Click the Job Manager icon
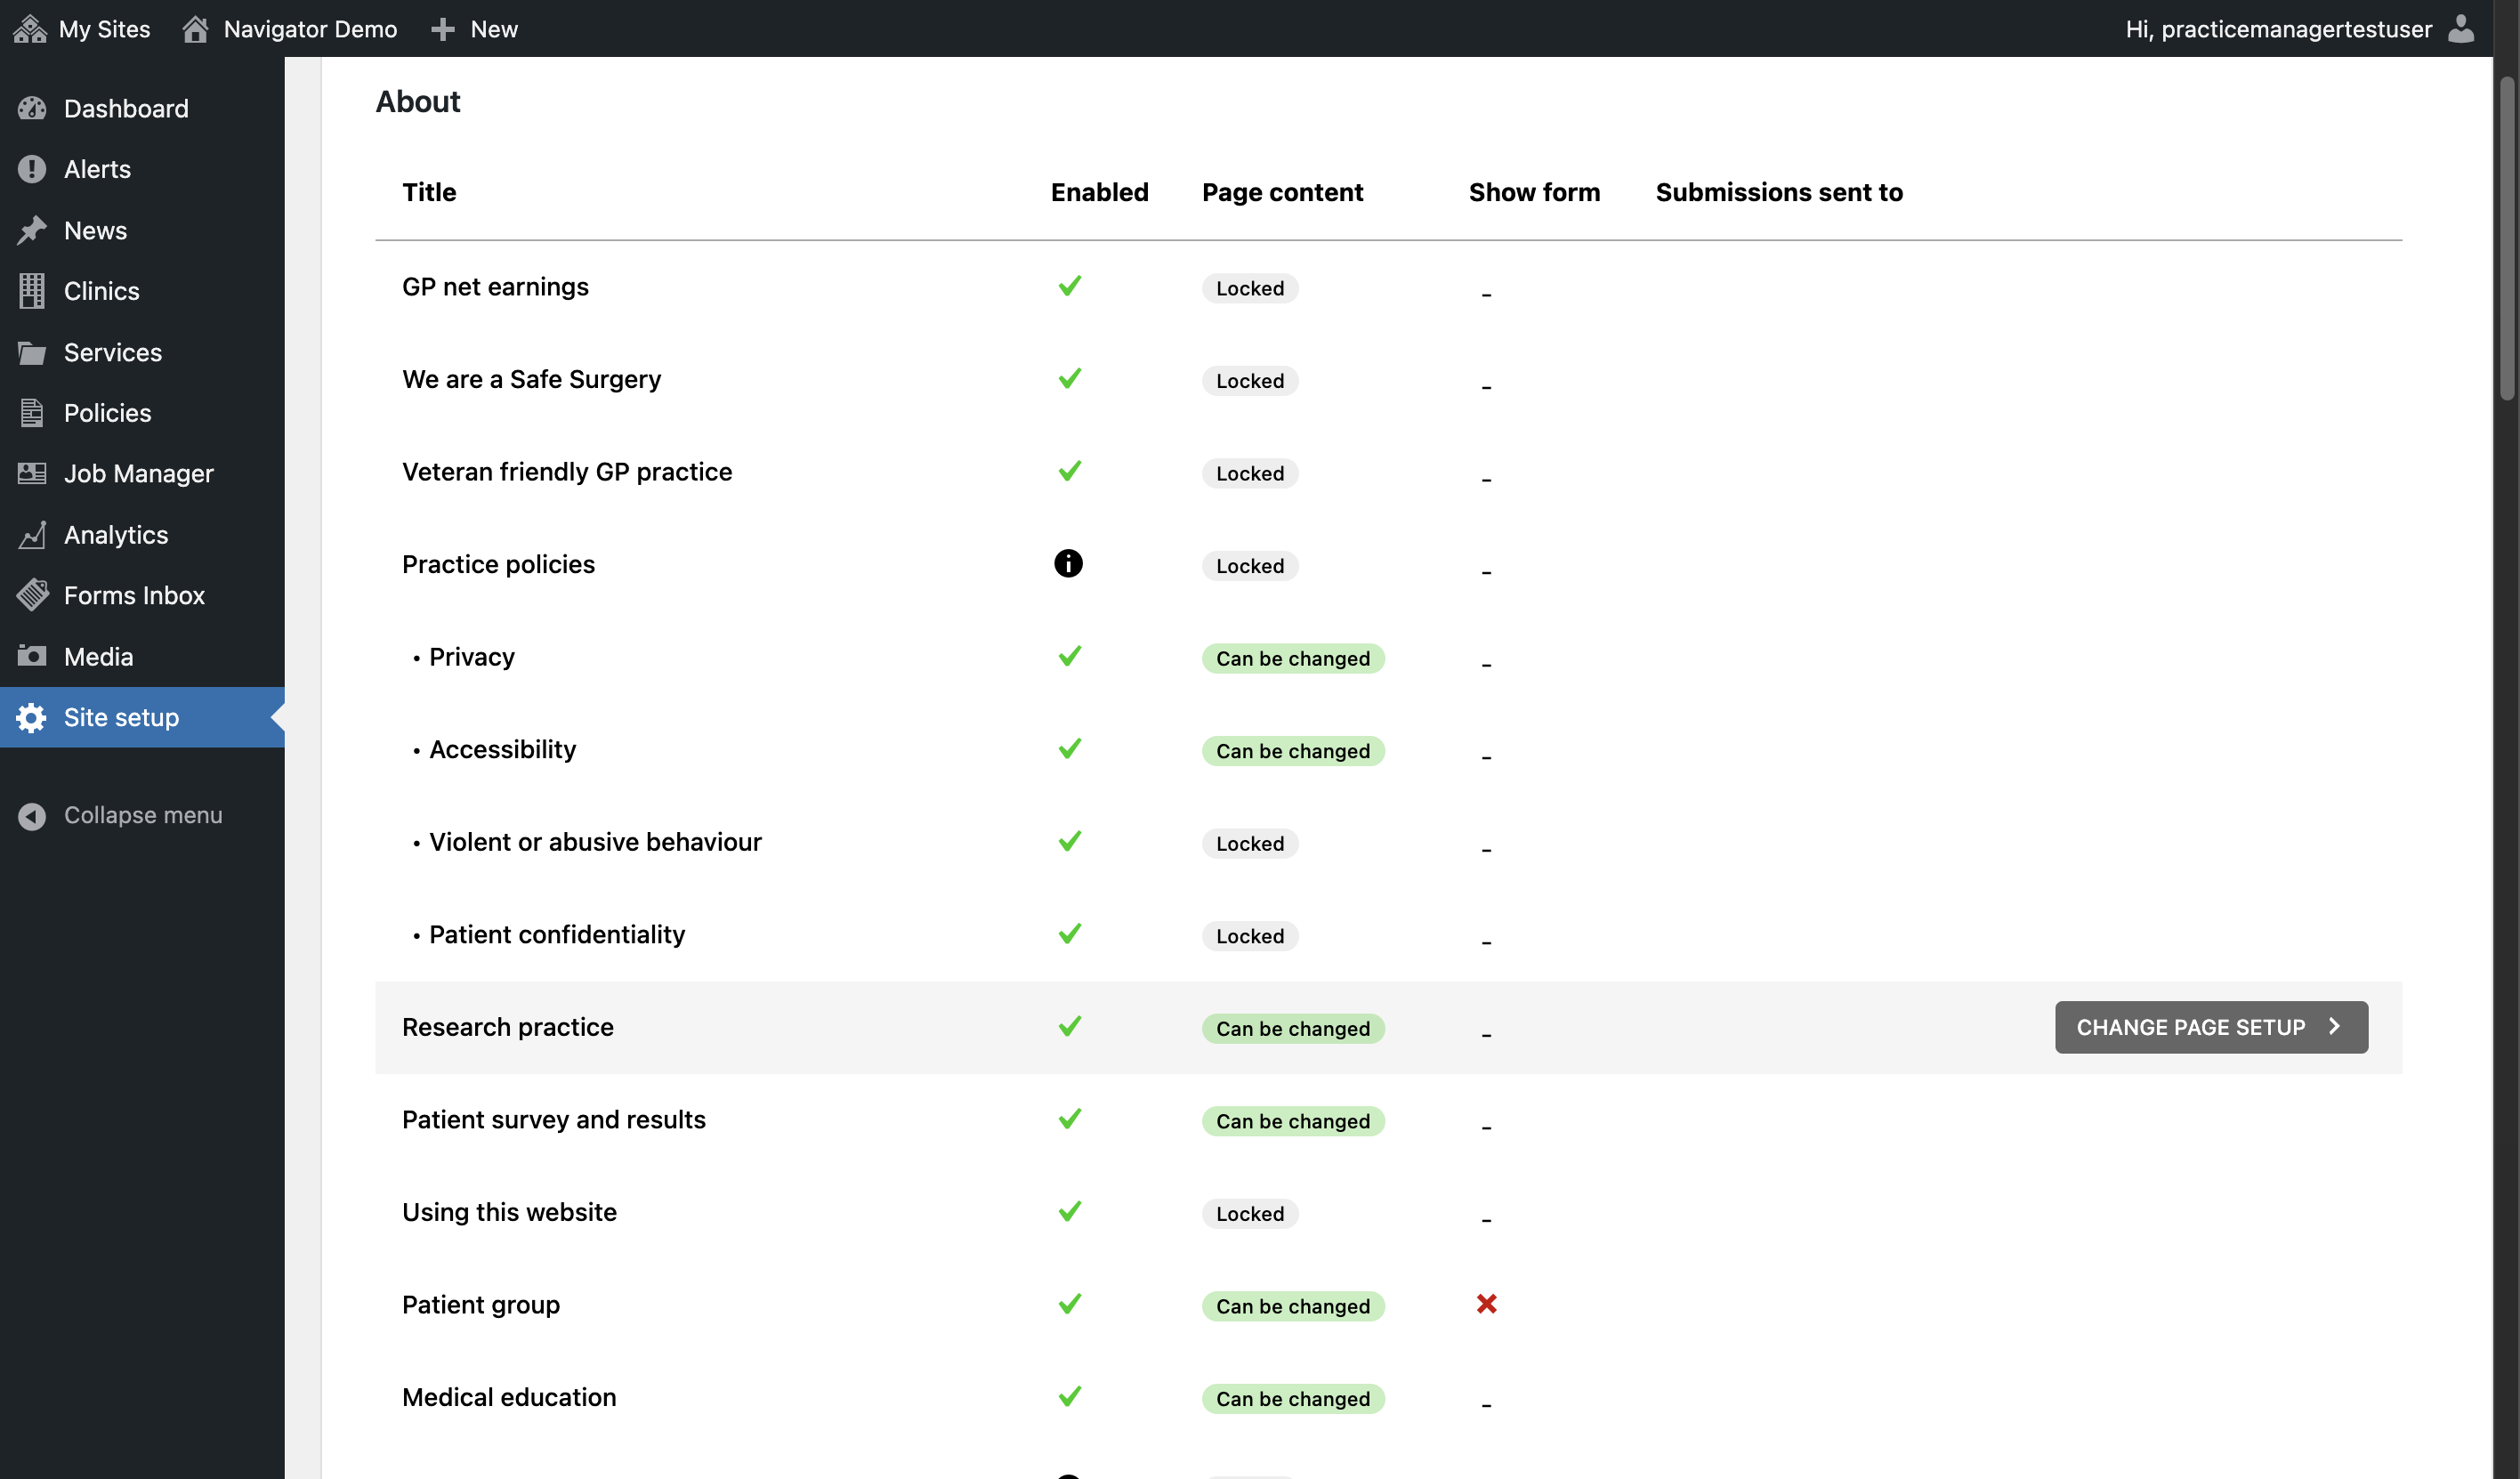 click(32, 474)
